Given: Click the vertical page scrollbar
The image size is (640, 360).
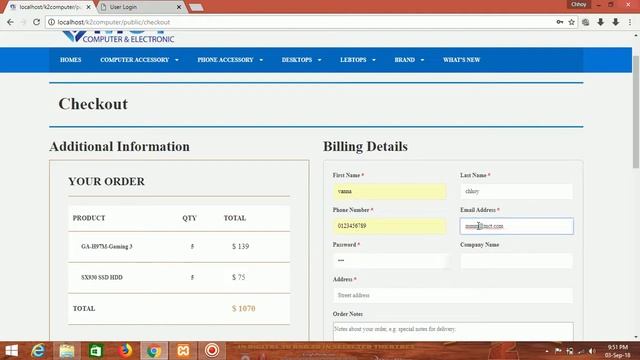Looking at the screenshot, I should pyautogui.click(x=636, y=112).
